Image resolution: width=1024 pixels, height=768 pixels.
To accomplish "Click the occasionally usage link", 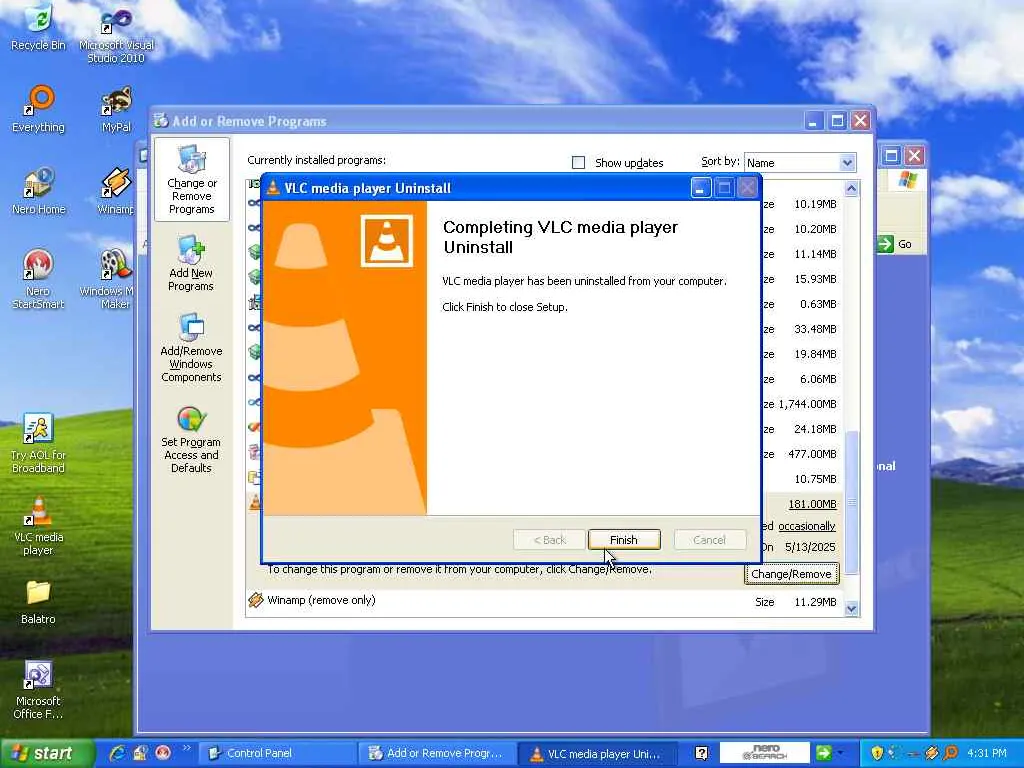I will point(807,526).
